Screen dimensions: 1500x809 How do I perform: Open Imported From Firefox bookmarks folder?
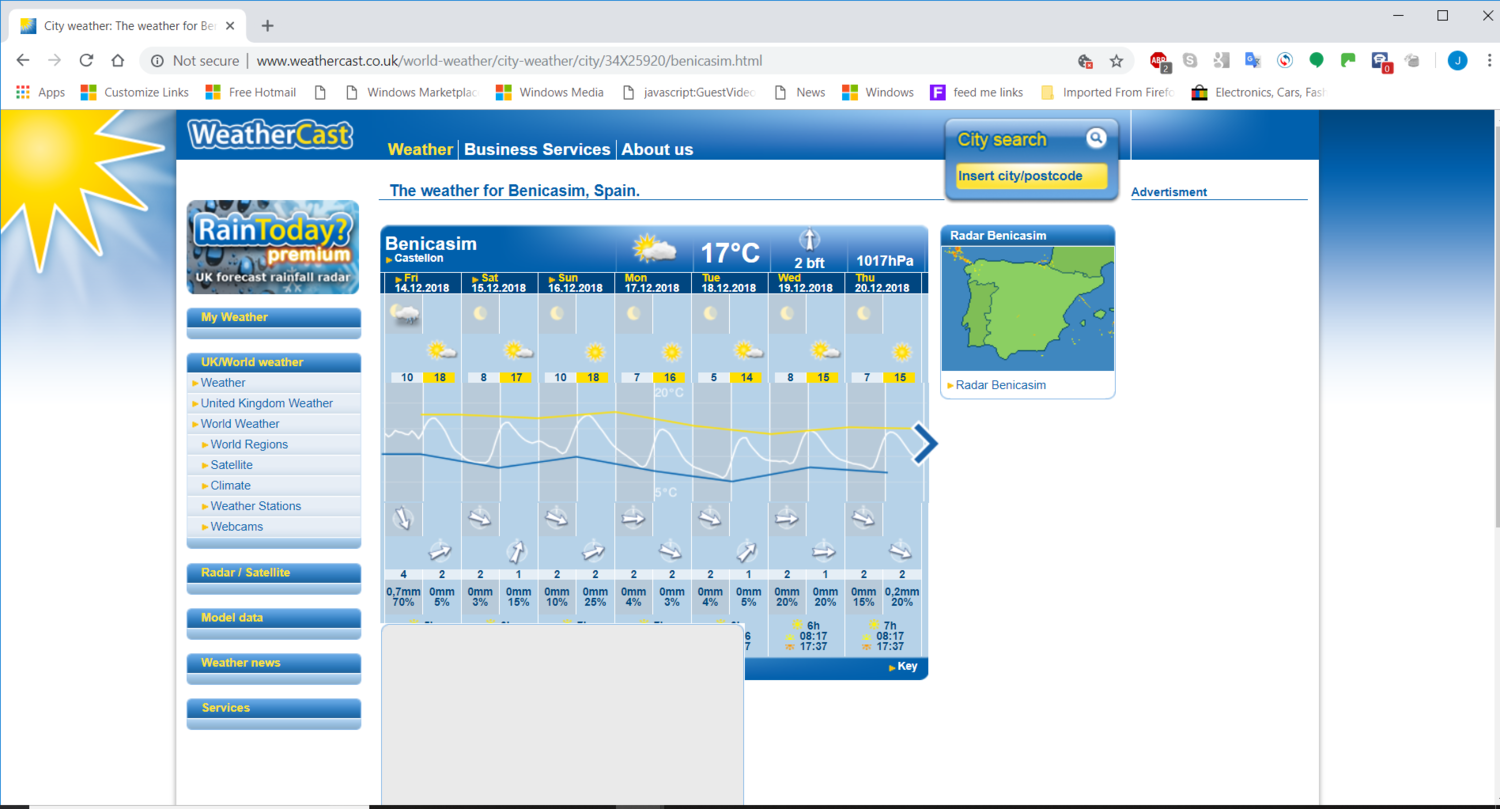pyautogui.click(x=1106, y=92)
